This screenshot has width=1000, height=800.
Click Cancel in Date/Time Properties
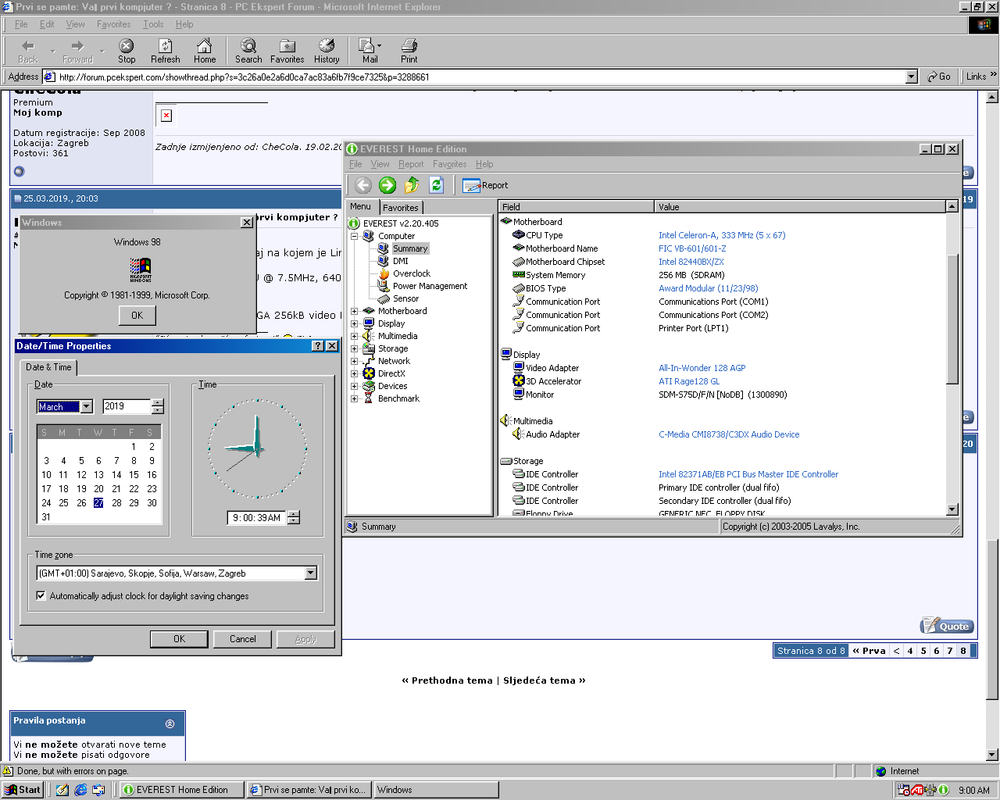pos(242,639)
